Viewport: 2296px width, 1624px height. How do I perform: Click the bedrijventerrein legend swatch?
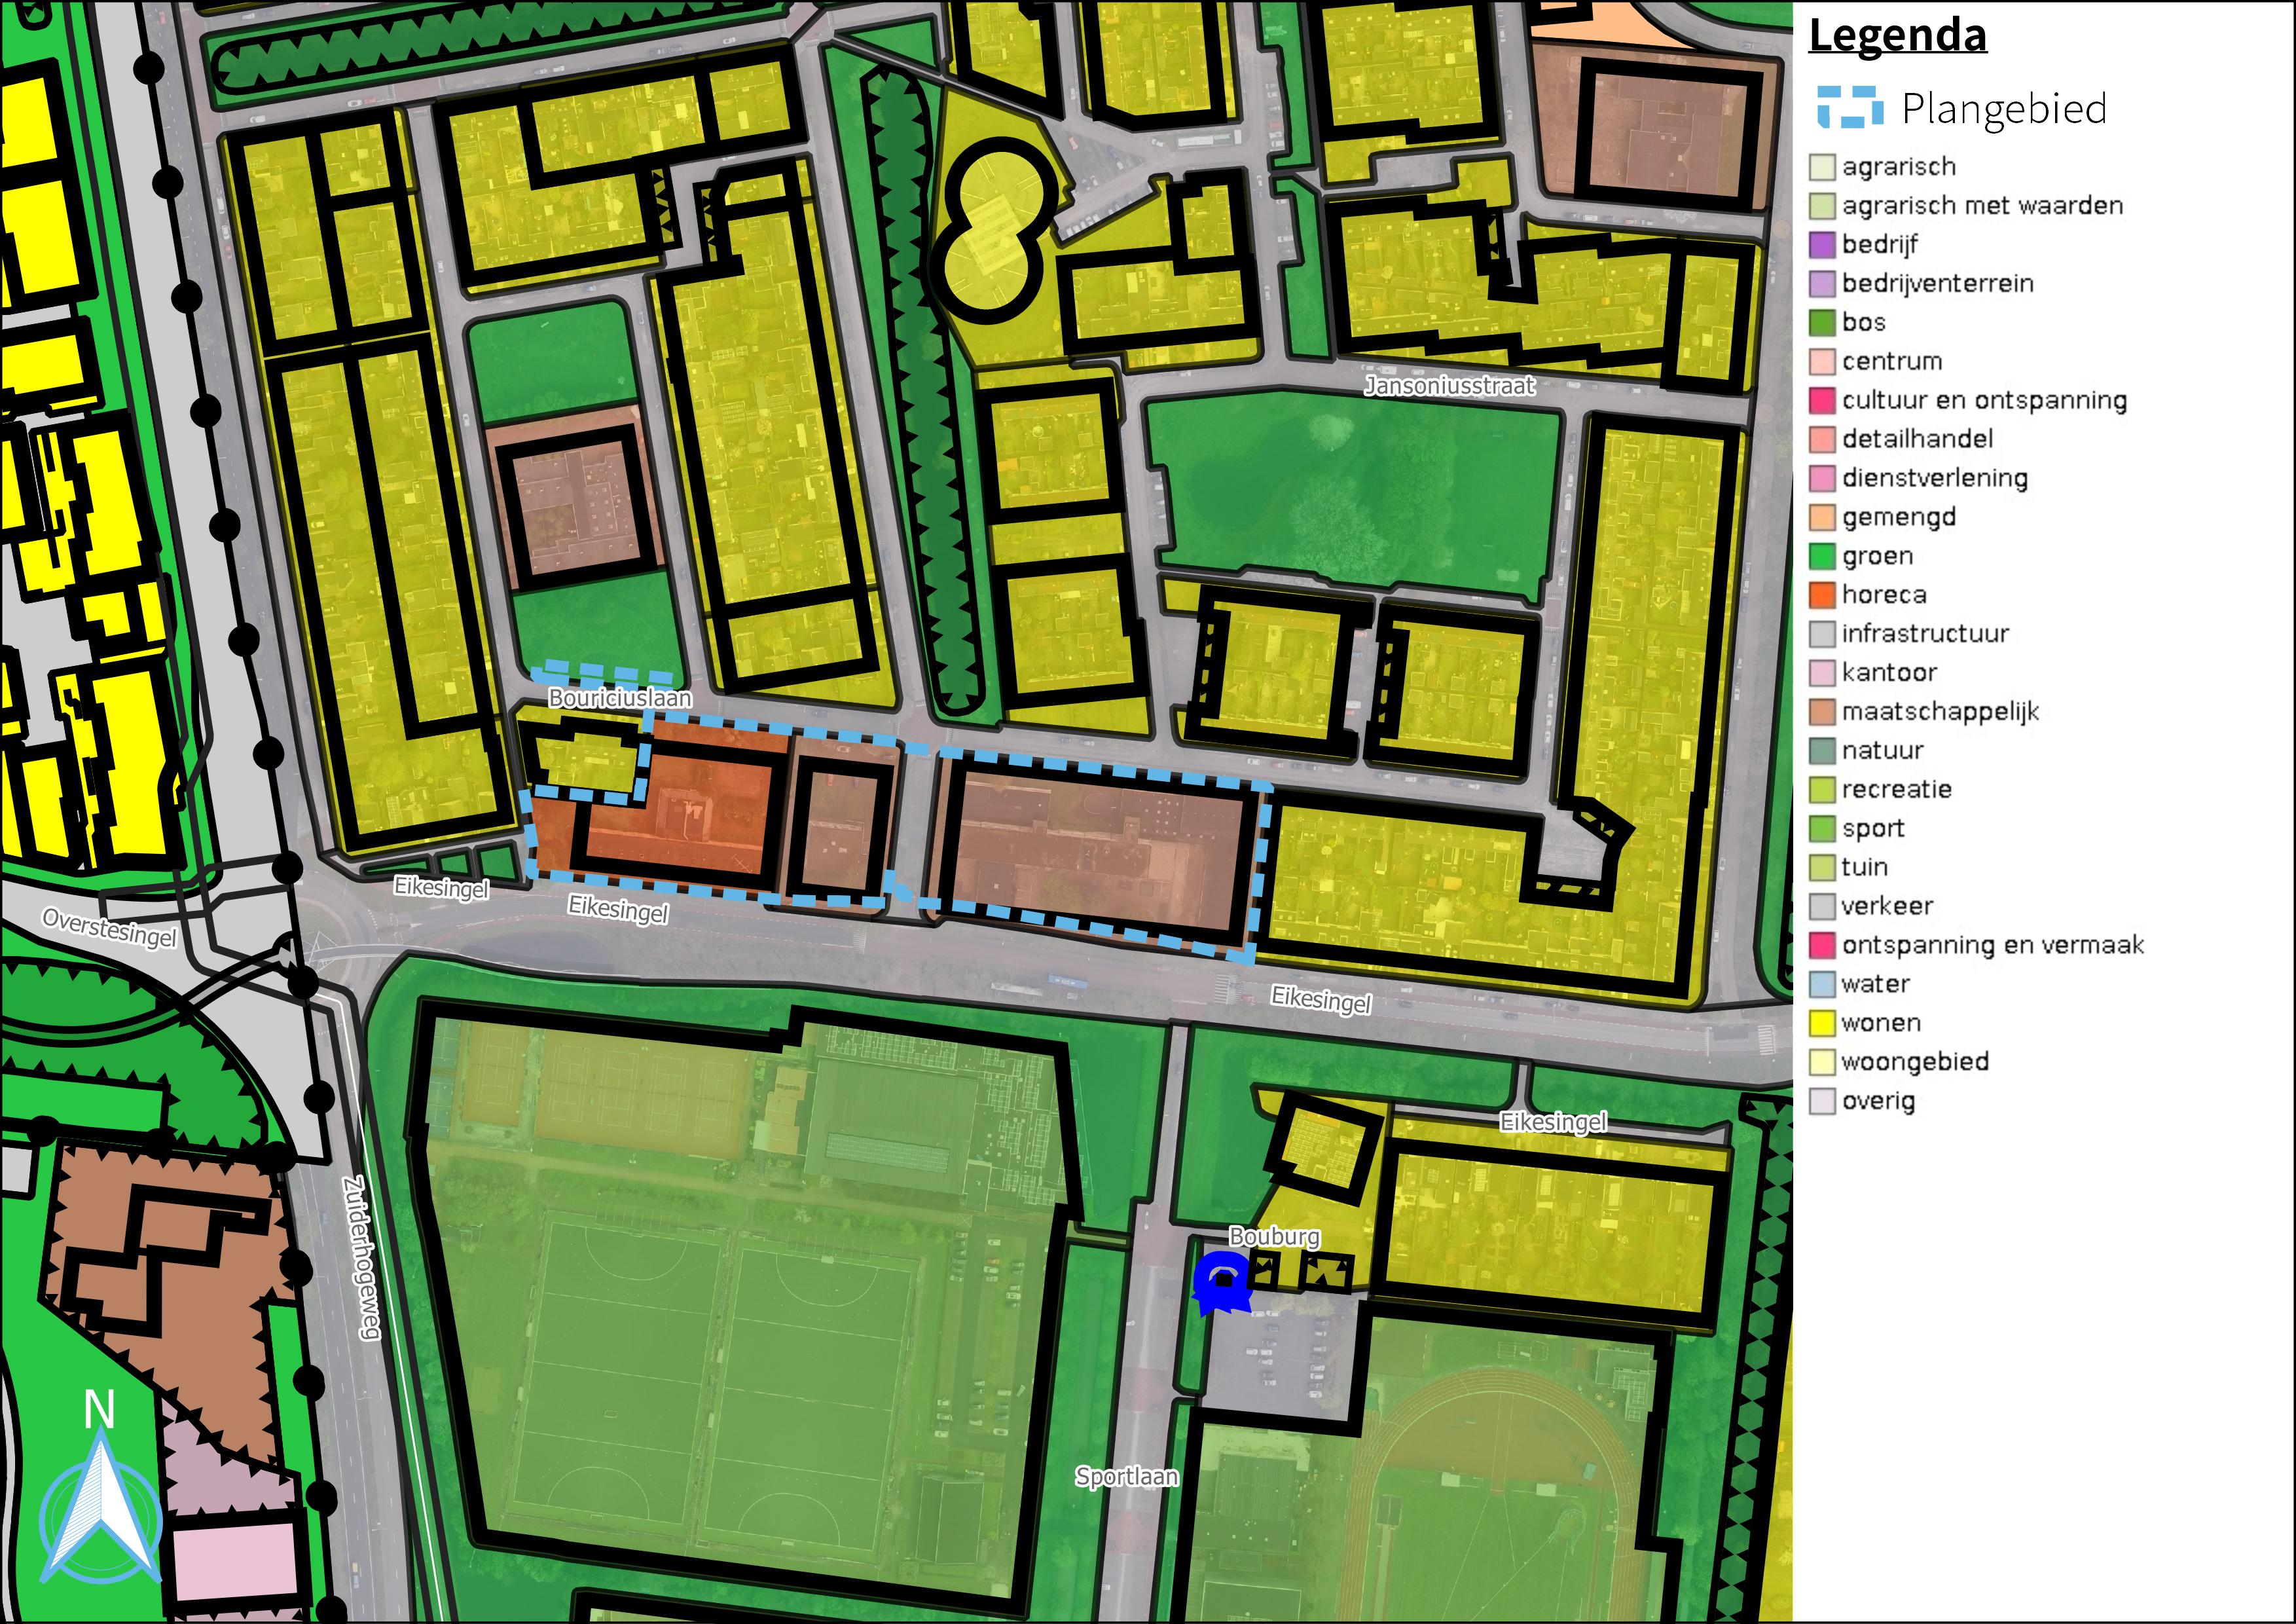(1822, 283)
